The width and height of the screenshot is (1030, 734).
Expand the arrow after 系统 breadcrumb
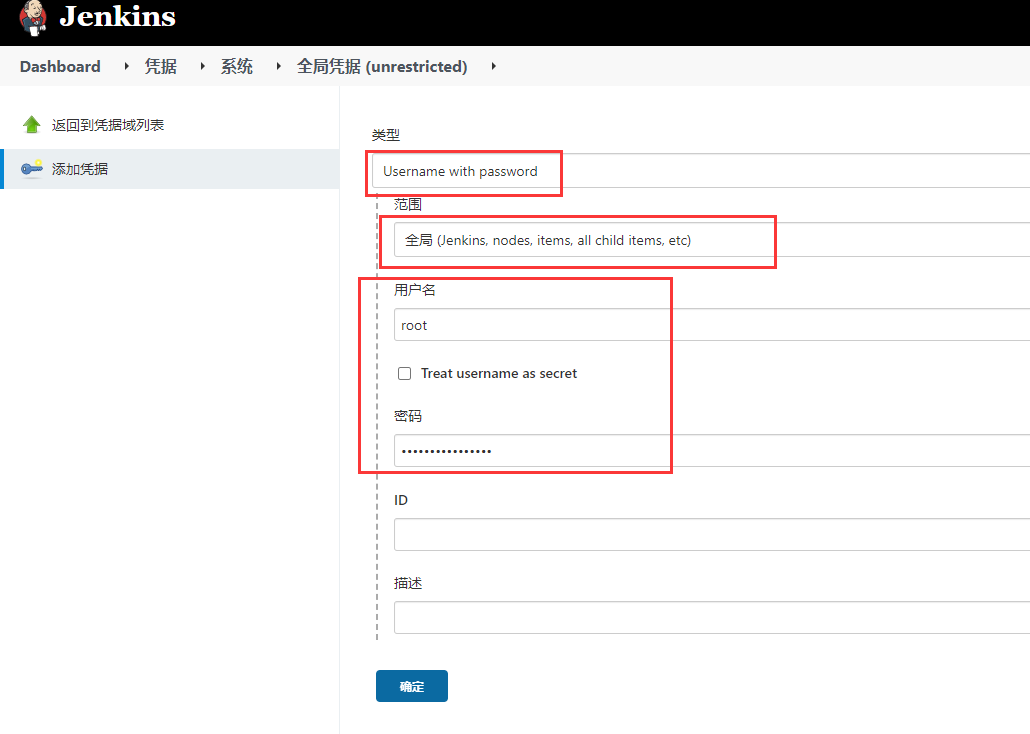tap(278, 67)
